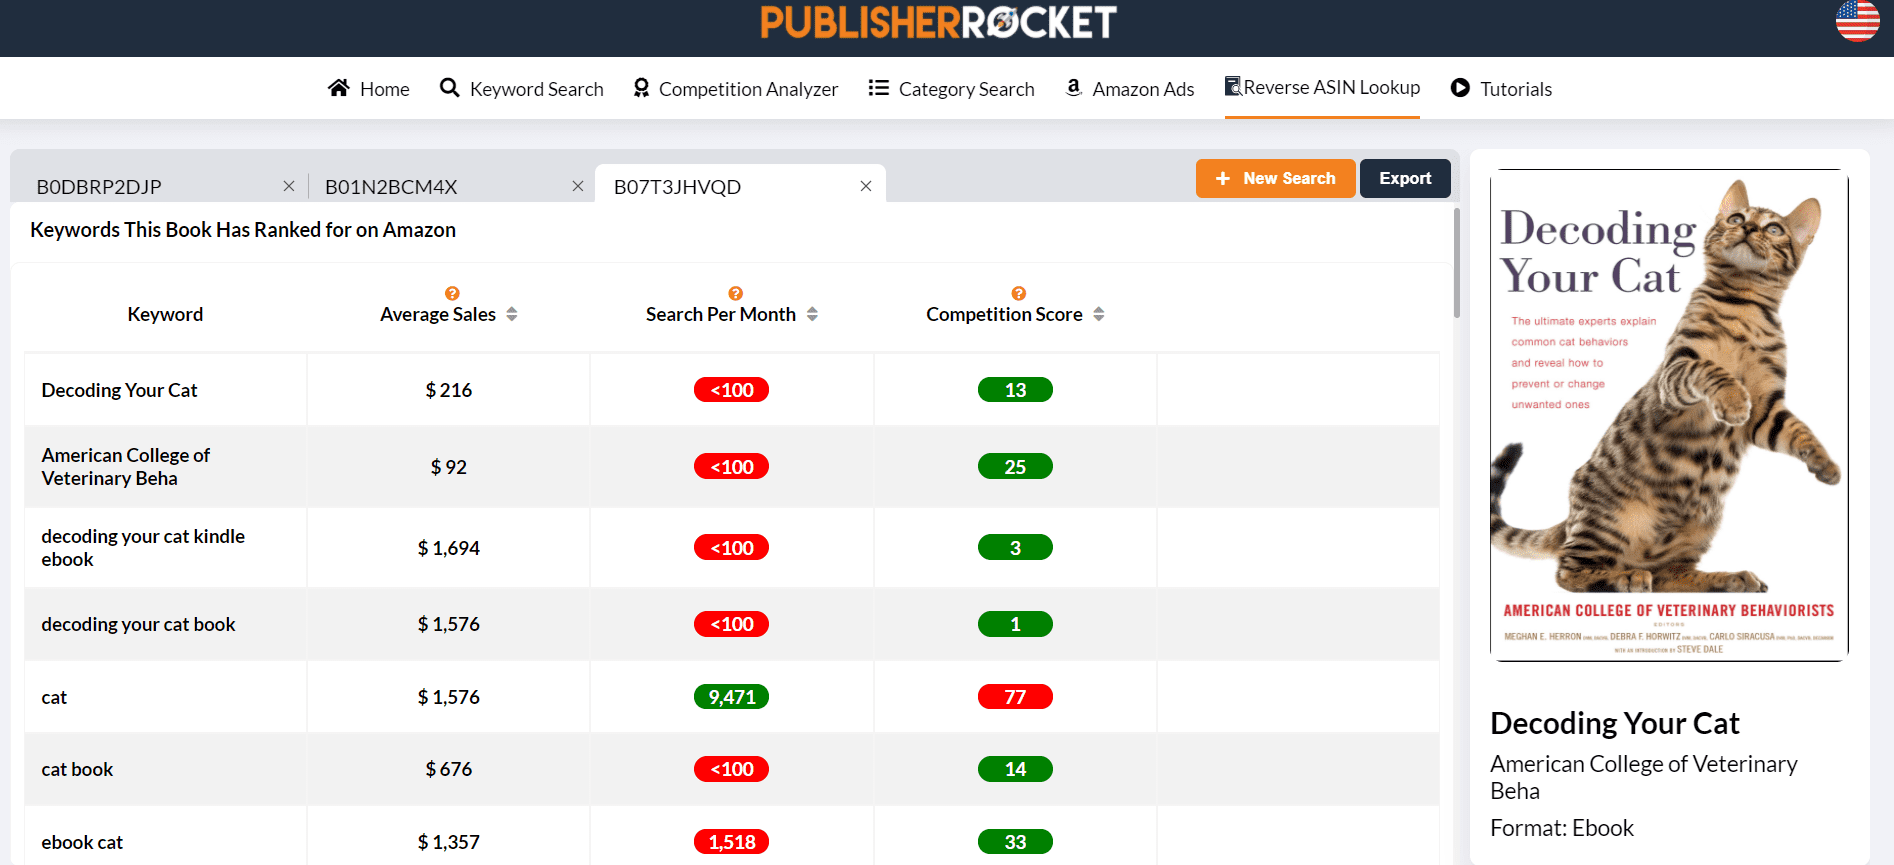Select 'American College of Veterinary Beha' keyword
Image resolution: width=1894 pixels, height=865 pixels.
coord(125,466)
